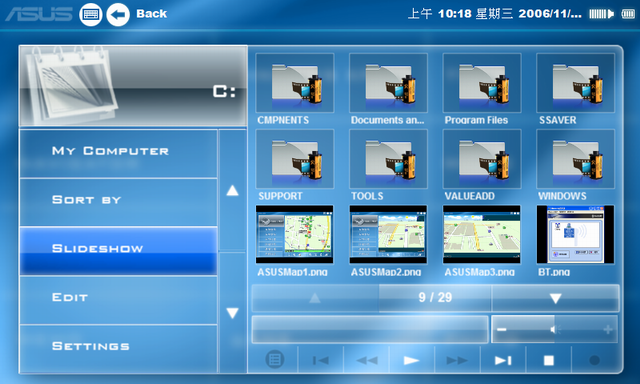This screenshot has width=640, height=384.
Task: Go to previous page of files
Action: tap(315, 298)
